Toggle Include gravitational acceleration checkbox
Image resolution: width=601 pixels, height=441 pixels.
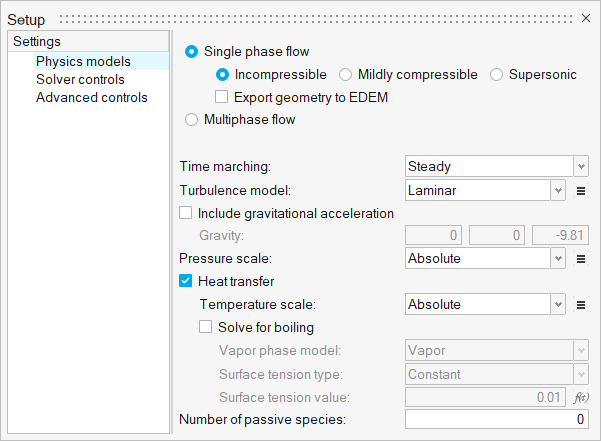[x=185, y=213]
